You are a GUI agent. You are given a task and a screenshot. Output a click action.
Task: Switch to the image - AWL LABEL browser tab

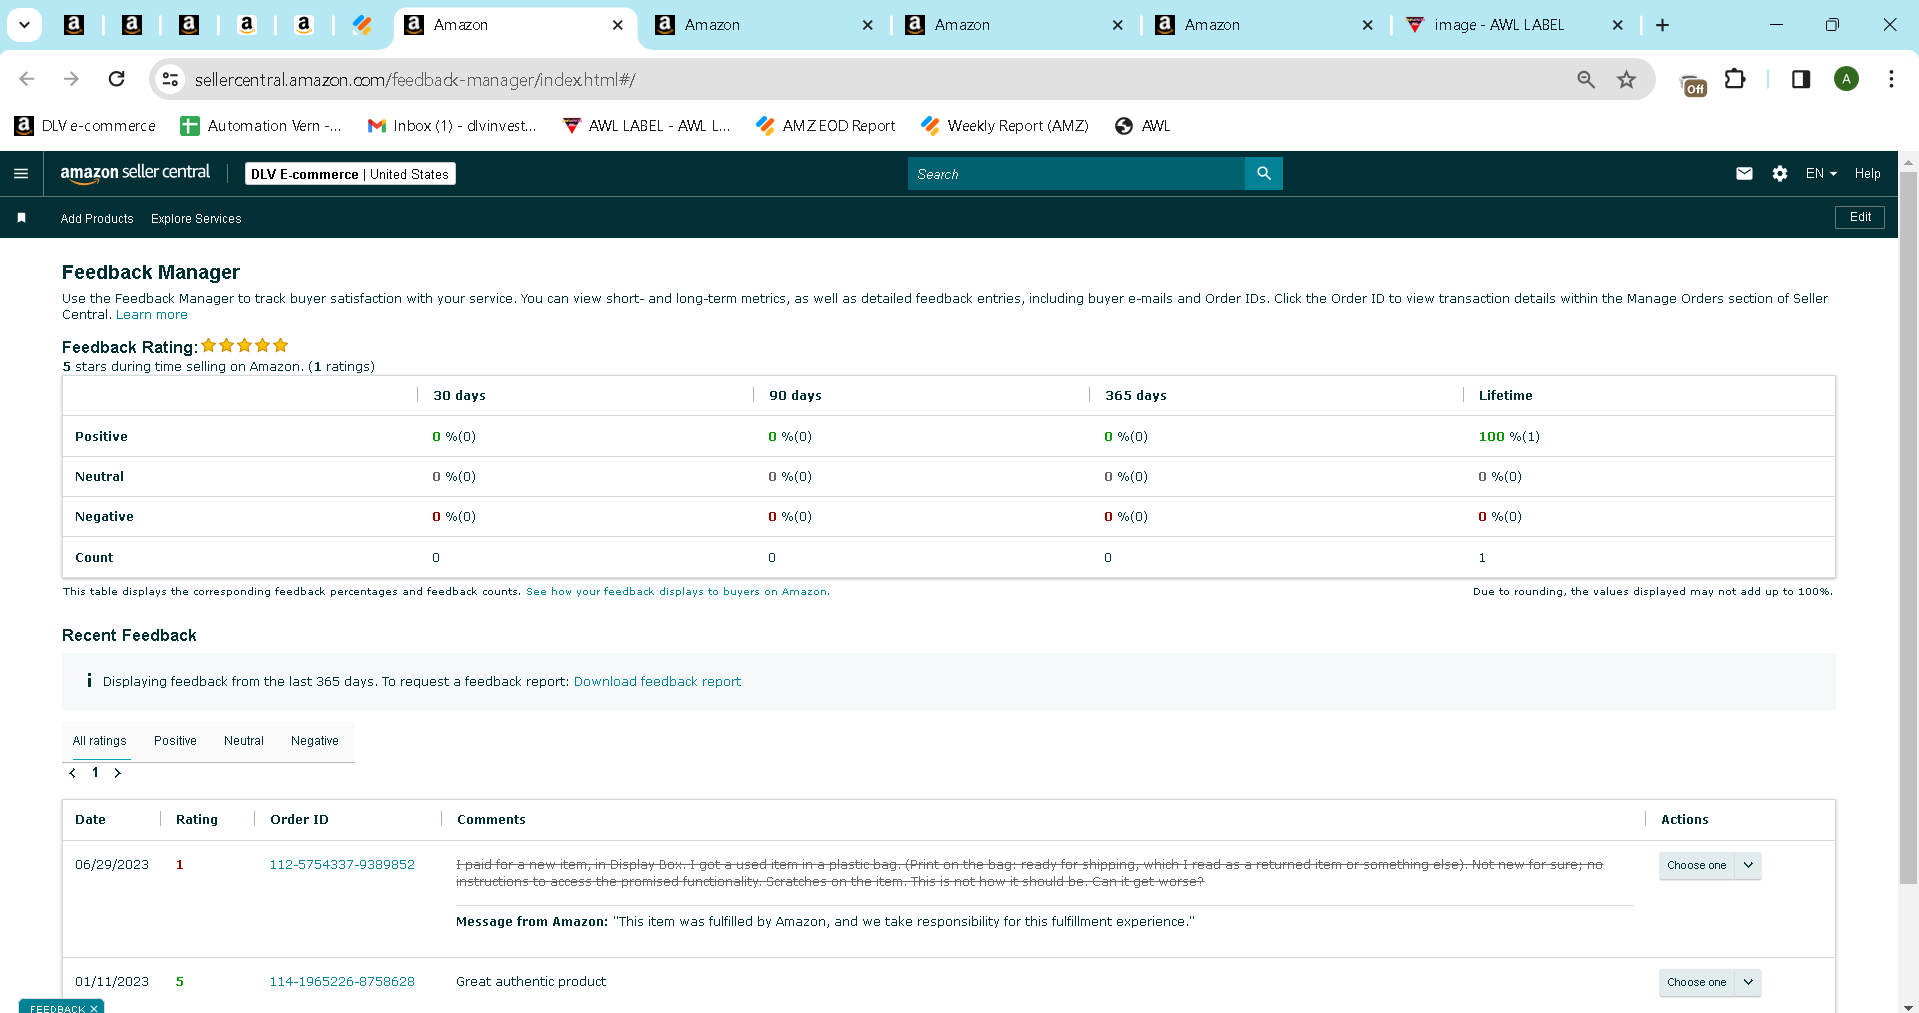click(1499, 25)
